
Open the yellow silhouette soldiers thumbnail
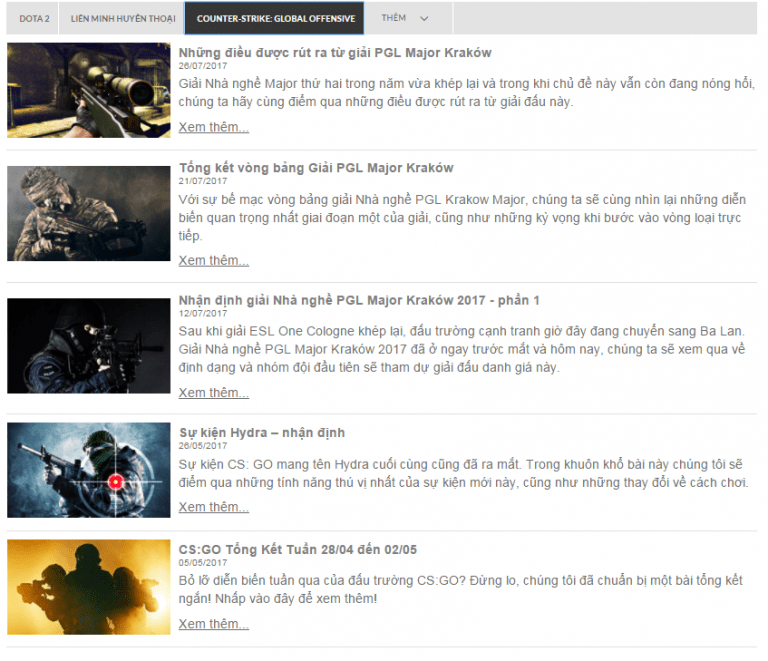pyautogui.click(x=89, y=587)
